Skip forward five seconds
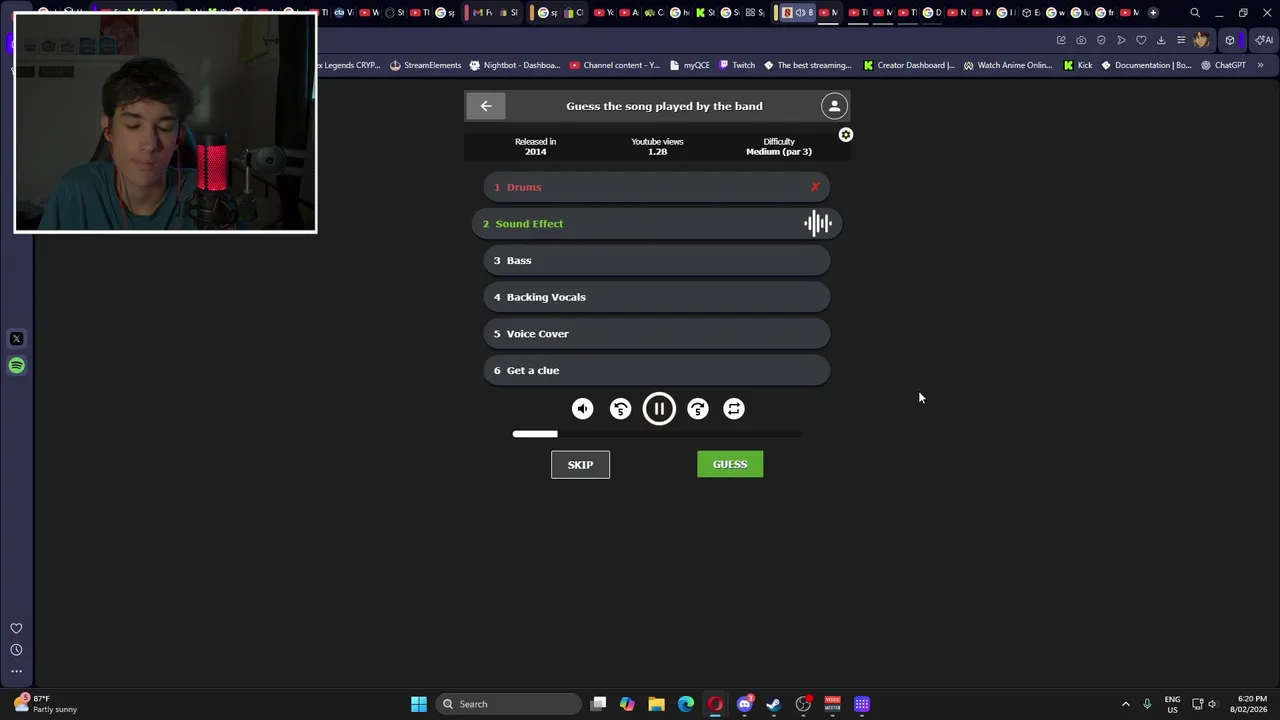 (698, 409)
